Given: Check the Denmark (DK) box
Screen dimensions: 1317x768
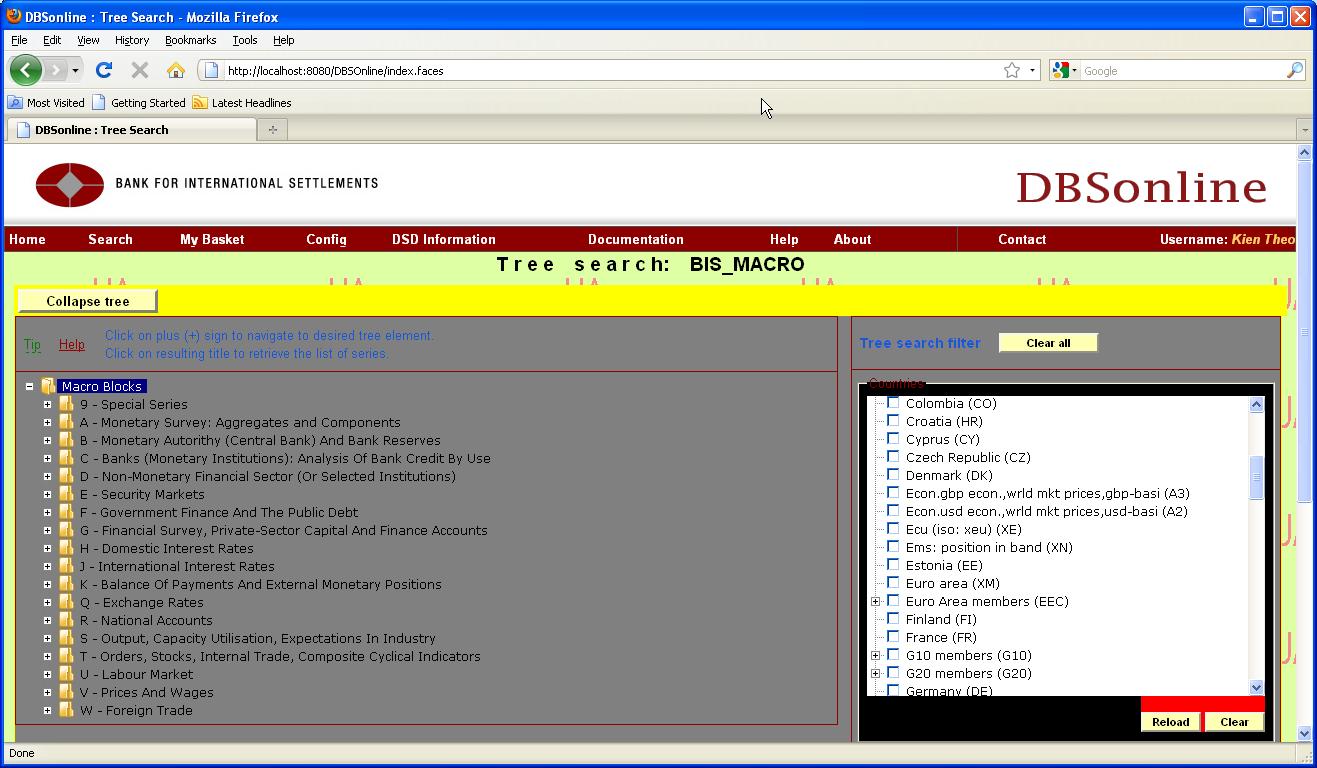Looking at the screenshot, I should (893, 475).
